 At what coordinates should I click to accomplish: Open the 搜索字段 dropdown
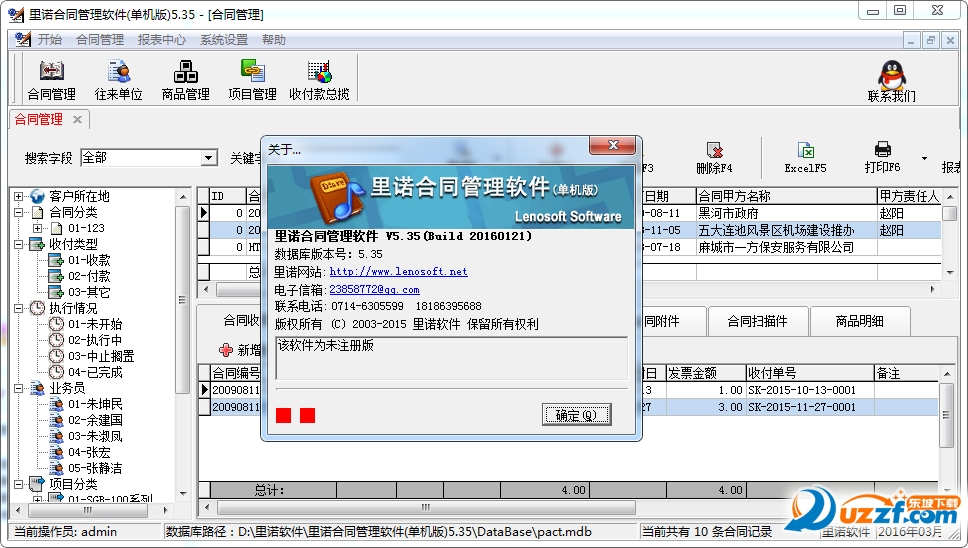pos(209,158)
